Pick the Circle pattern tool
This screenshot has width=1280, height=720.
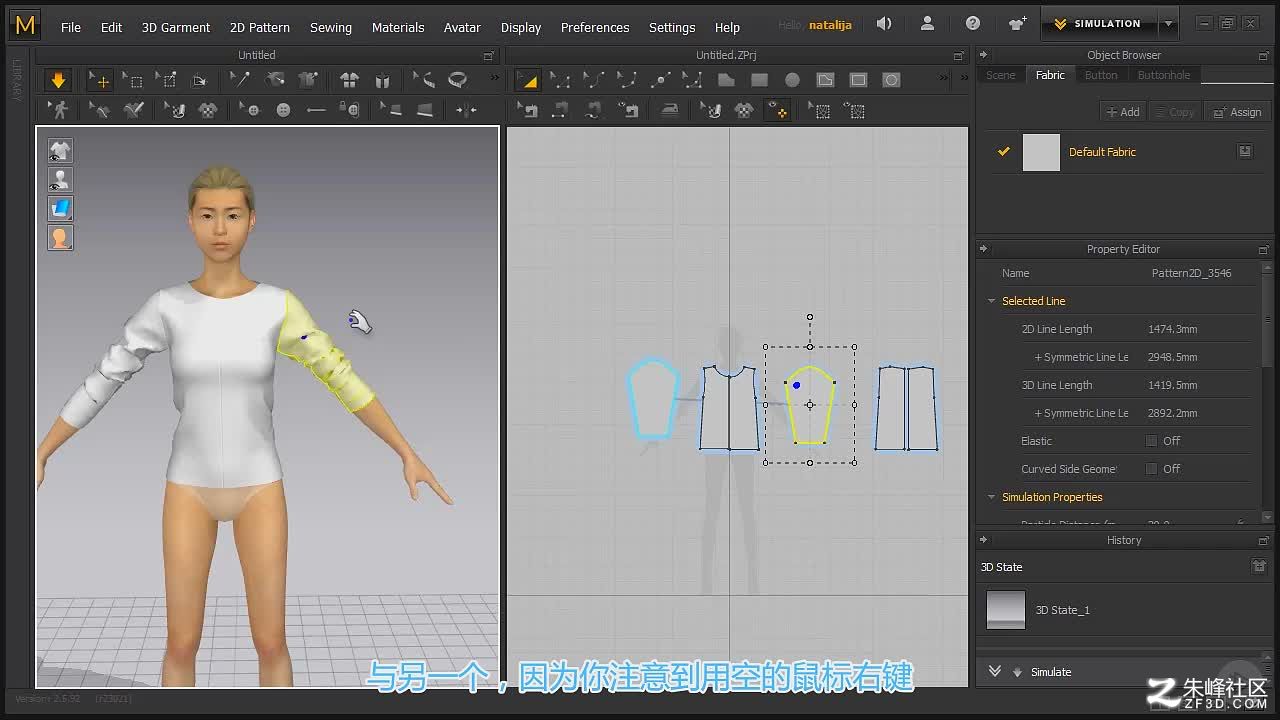pos(792,80)
